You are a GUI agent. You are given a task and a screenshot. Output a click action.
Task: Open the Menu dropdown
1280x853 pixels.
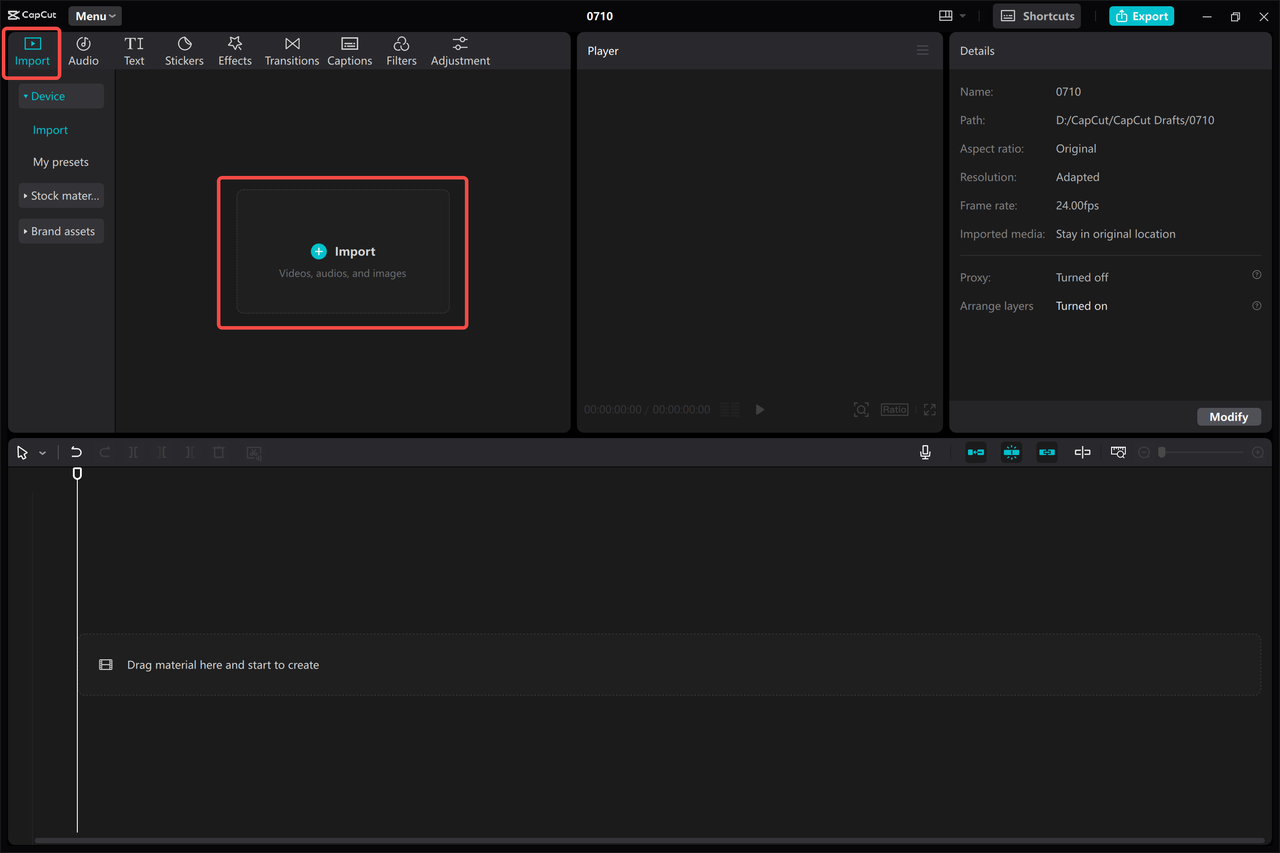[x=94, y=15]
